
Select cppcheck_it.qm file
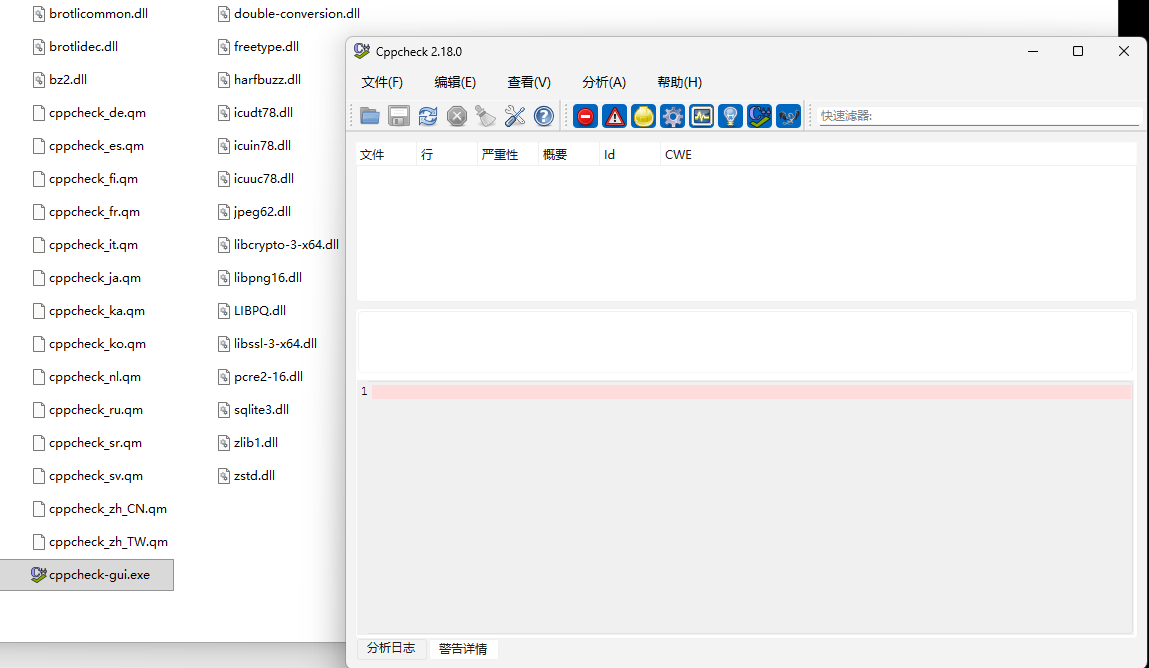pos(85,245)
